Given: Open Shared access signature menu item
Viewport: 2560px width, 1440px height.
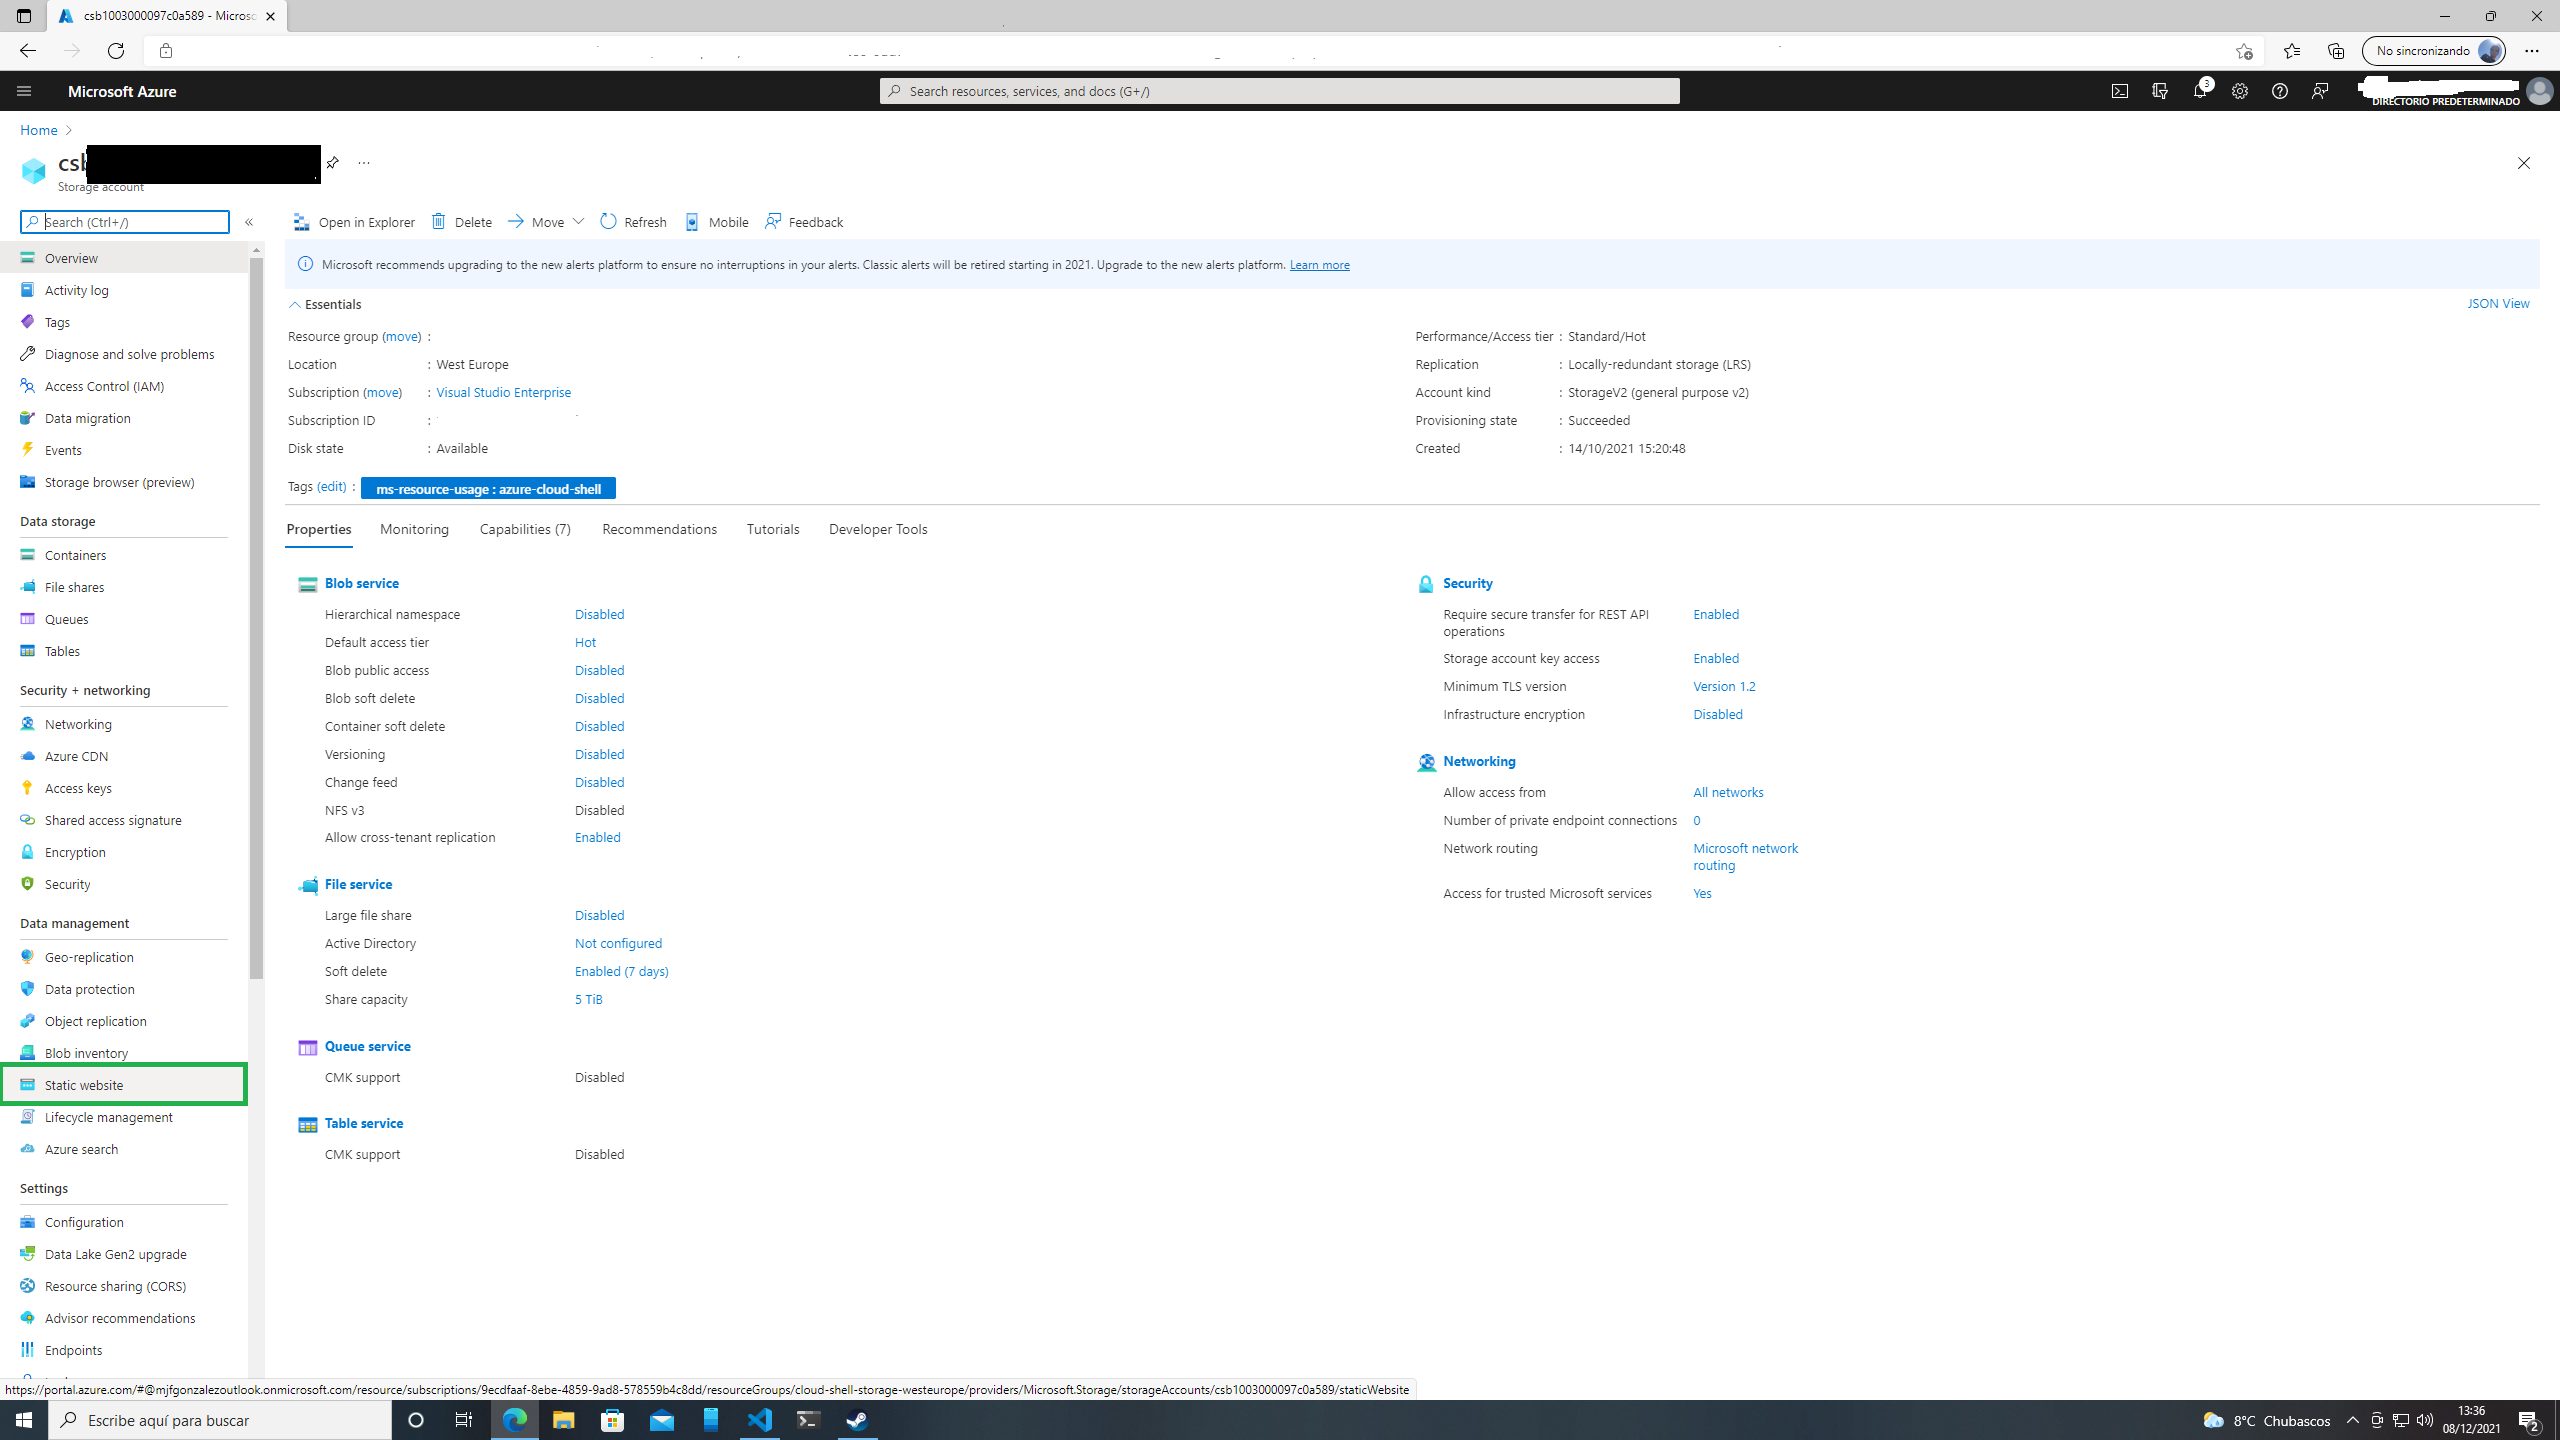Looking at the screenshot, I should [x=124, y=820].
